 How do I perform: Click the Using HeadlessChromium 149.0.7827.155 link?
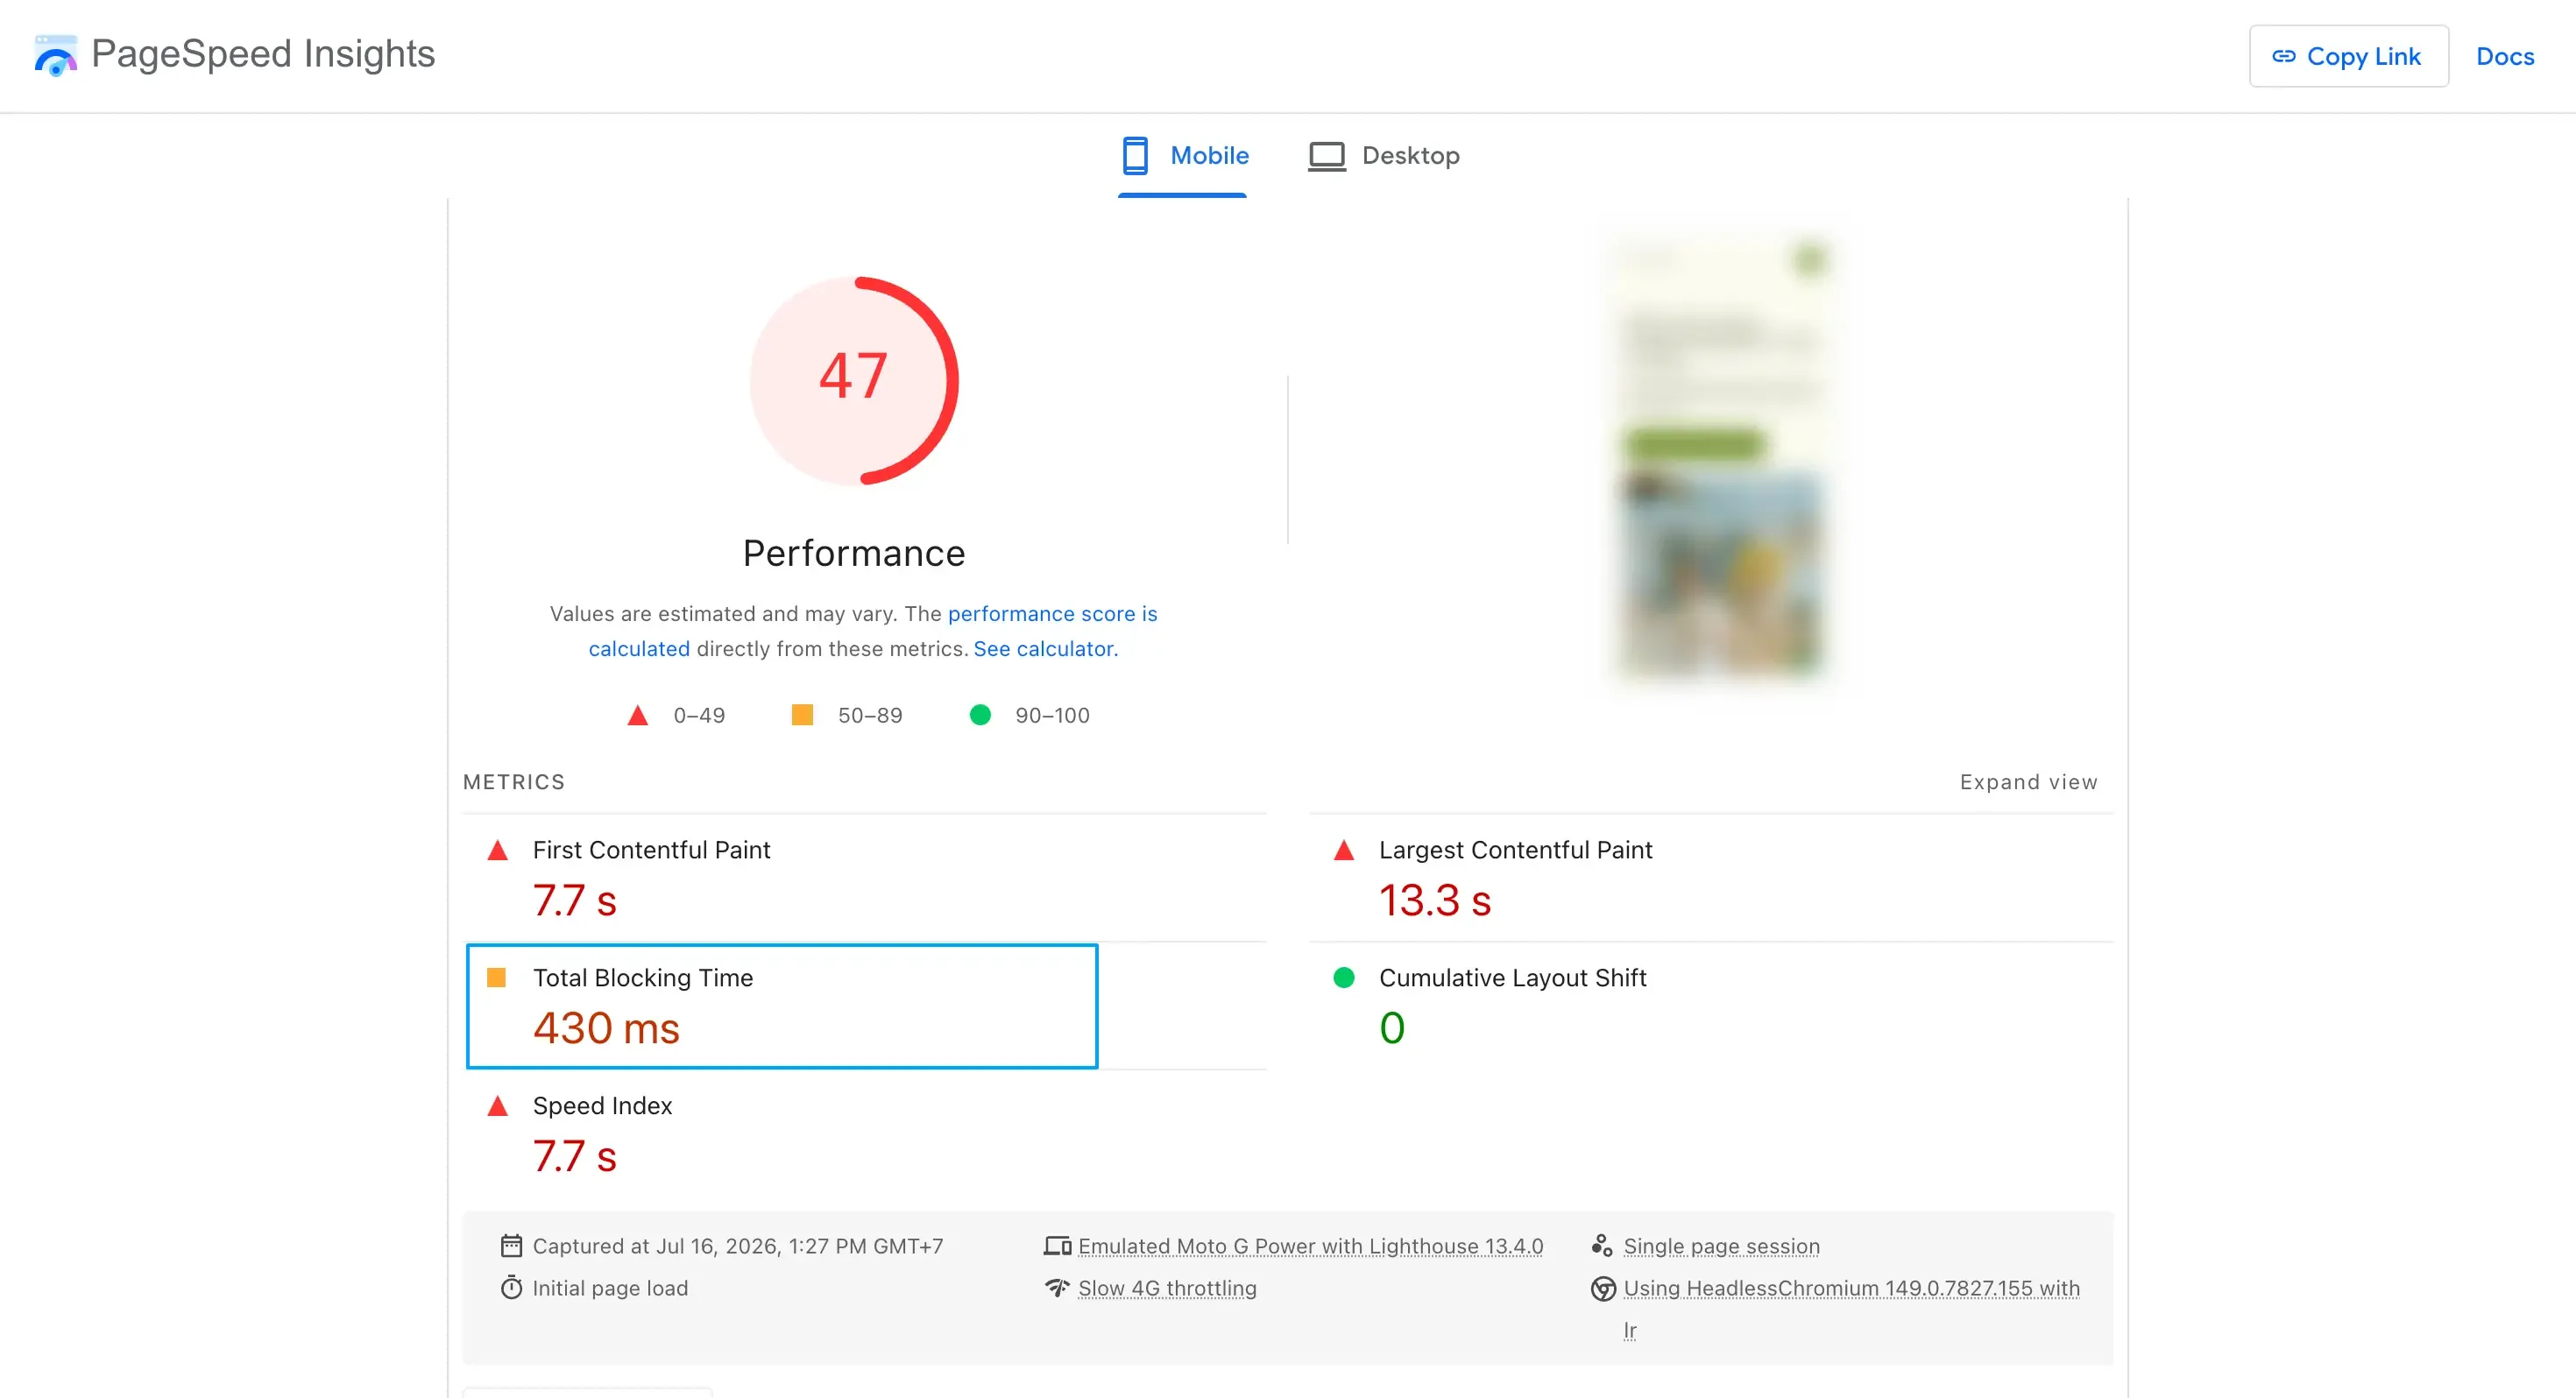click(x=1851, y=1288)
